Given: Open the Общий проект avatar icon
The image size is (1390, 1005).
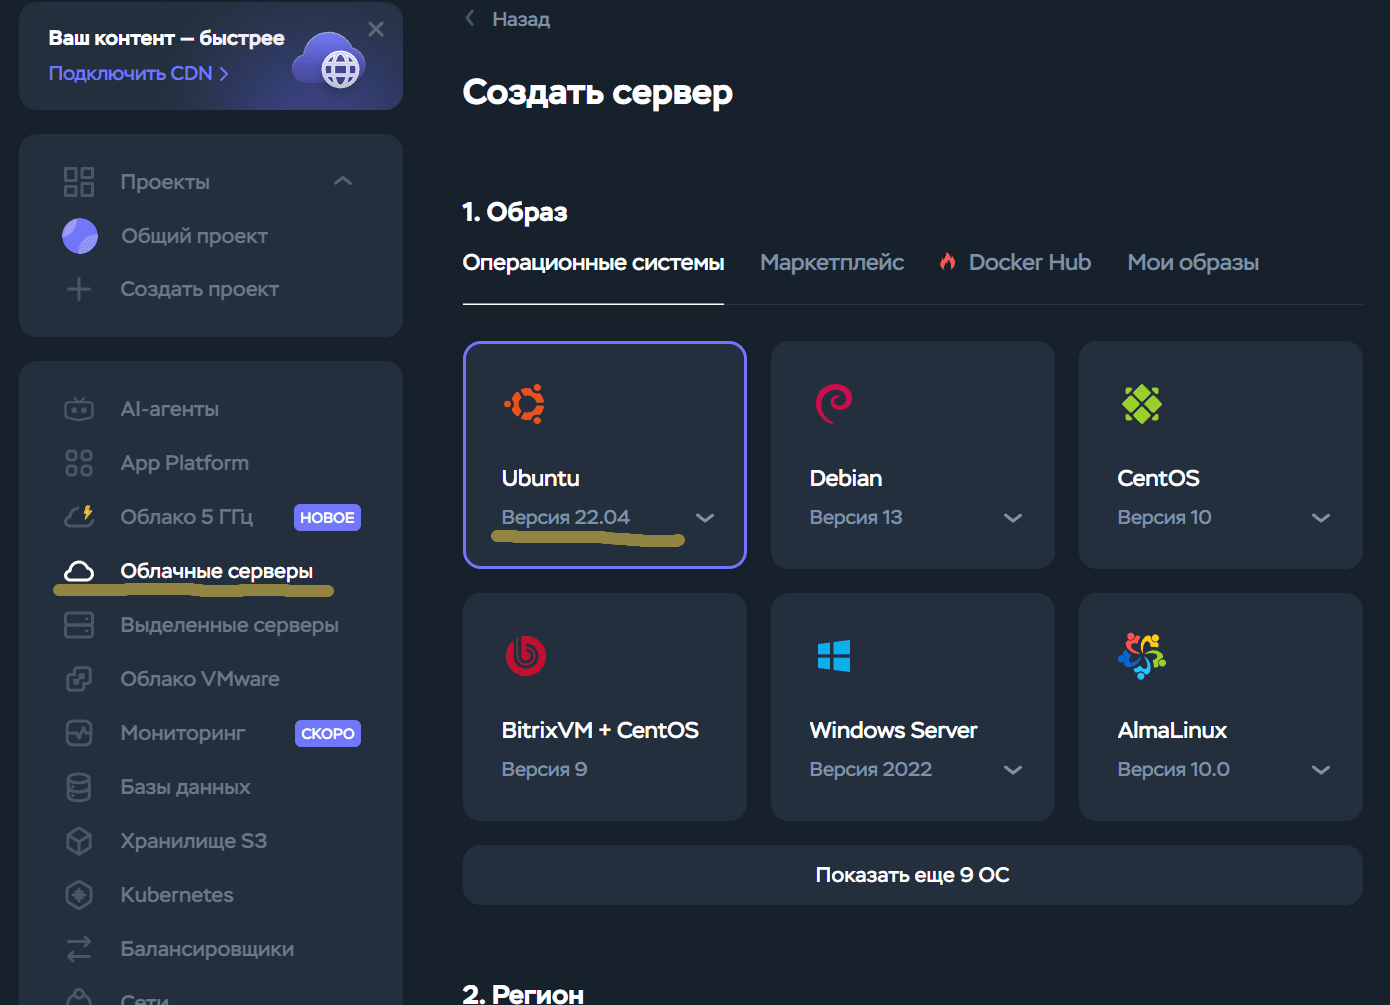Looking at the screenshot, I should [x=80, y=236].
